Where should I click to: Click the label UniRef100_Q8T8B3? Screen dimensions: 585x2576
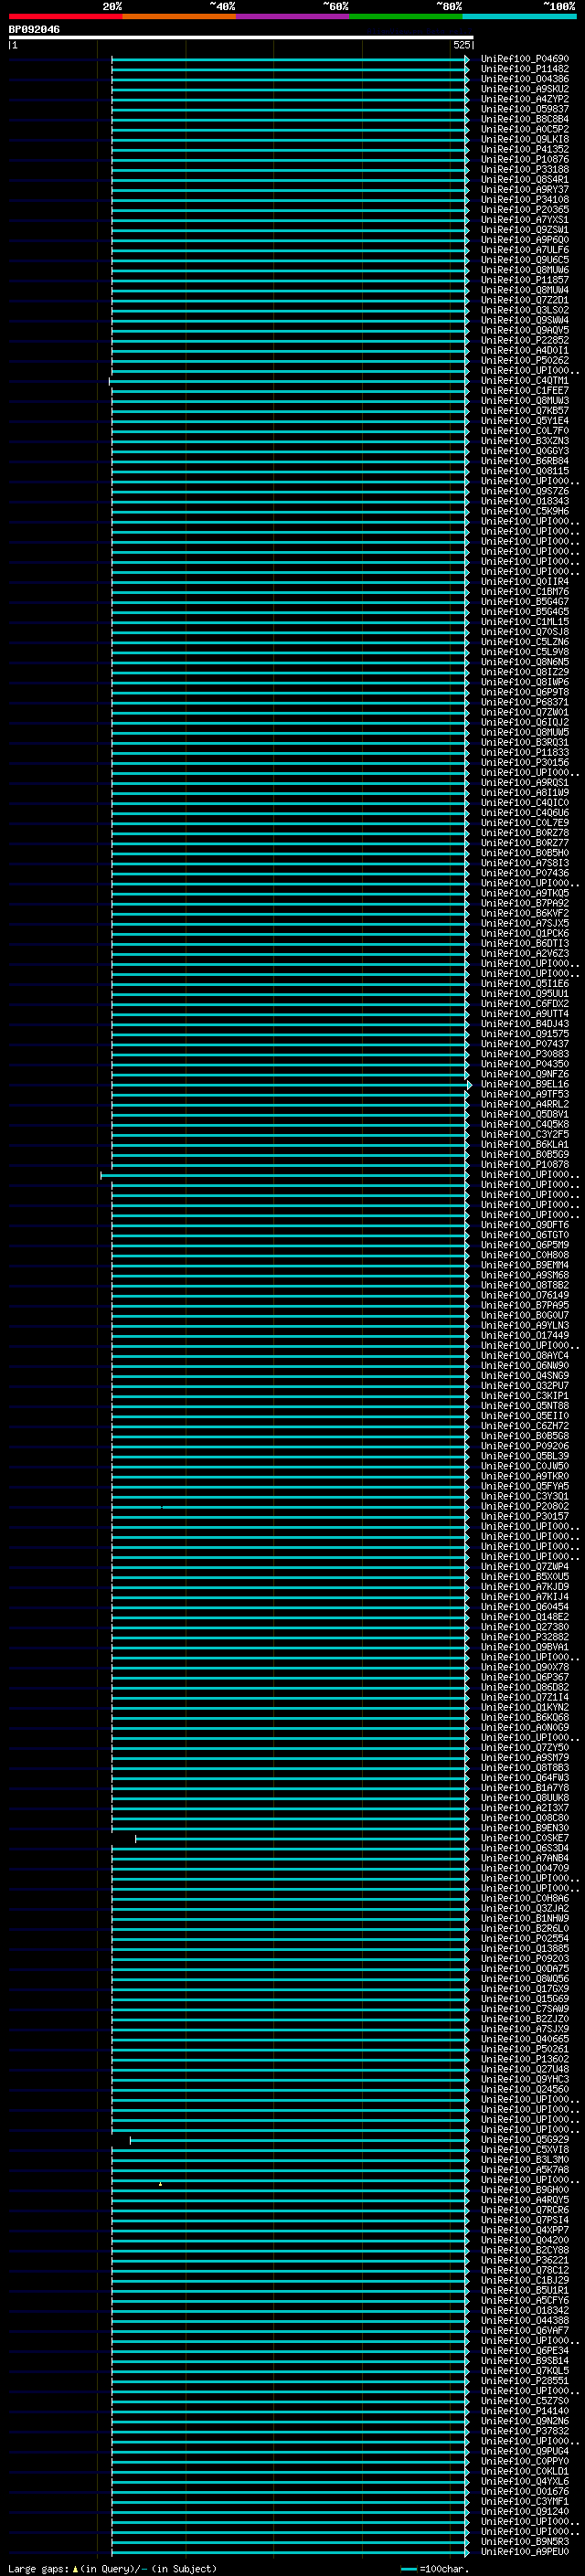point(525,1768)
